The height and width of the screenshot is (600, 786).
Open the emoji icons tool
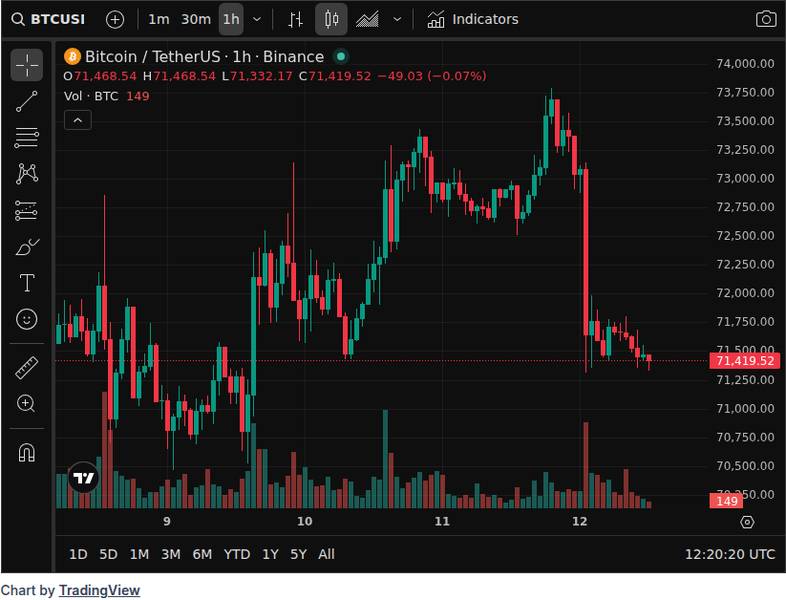[27, 319]
